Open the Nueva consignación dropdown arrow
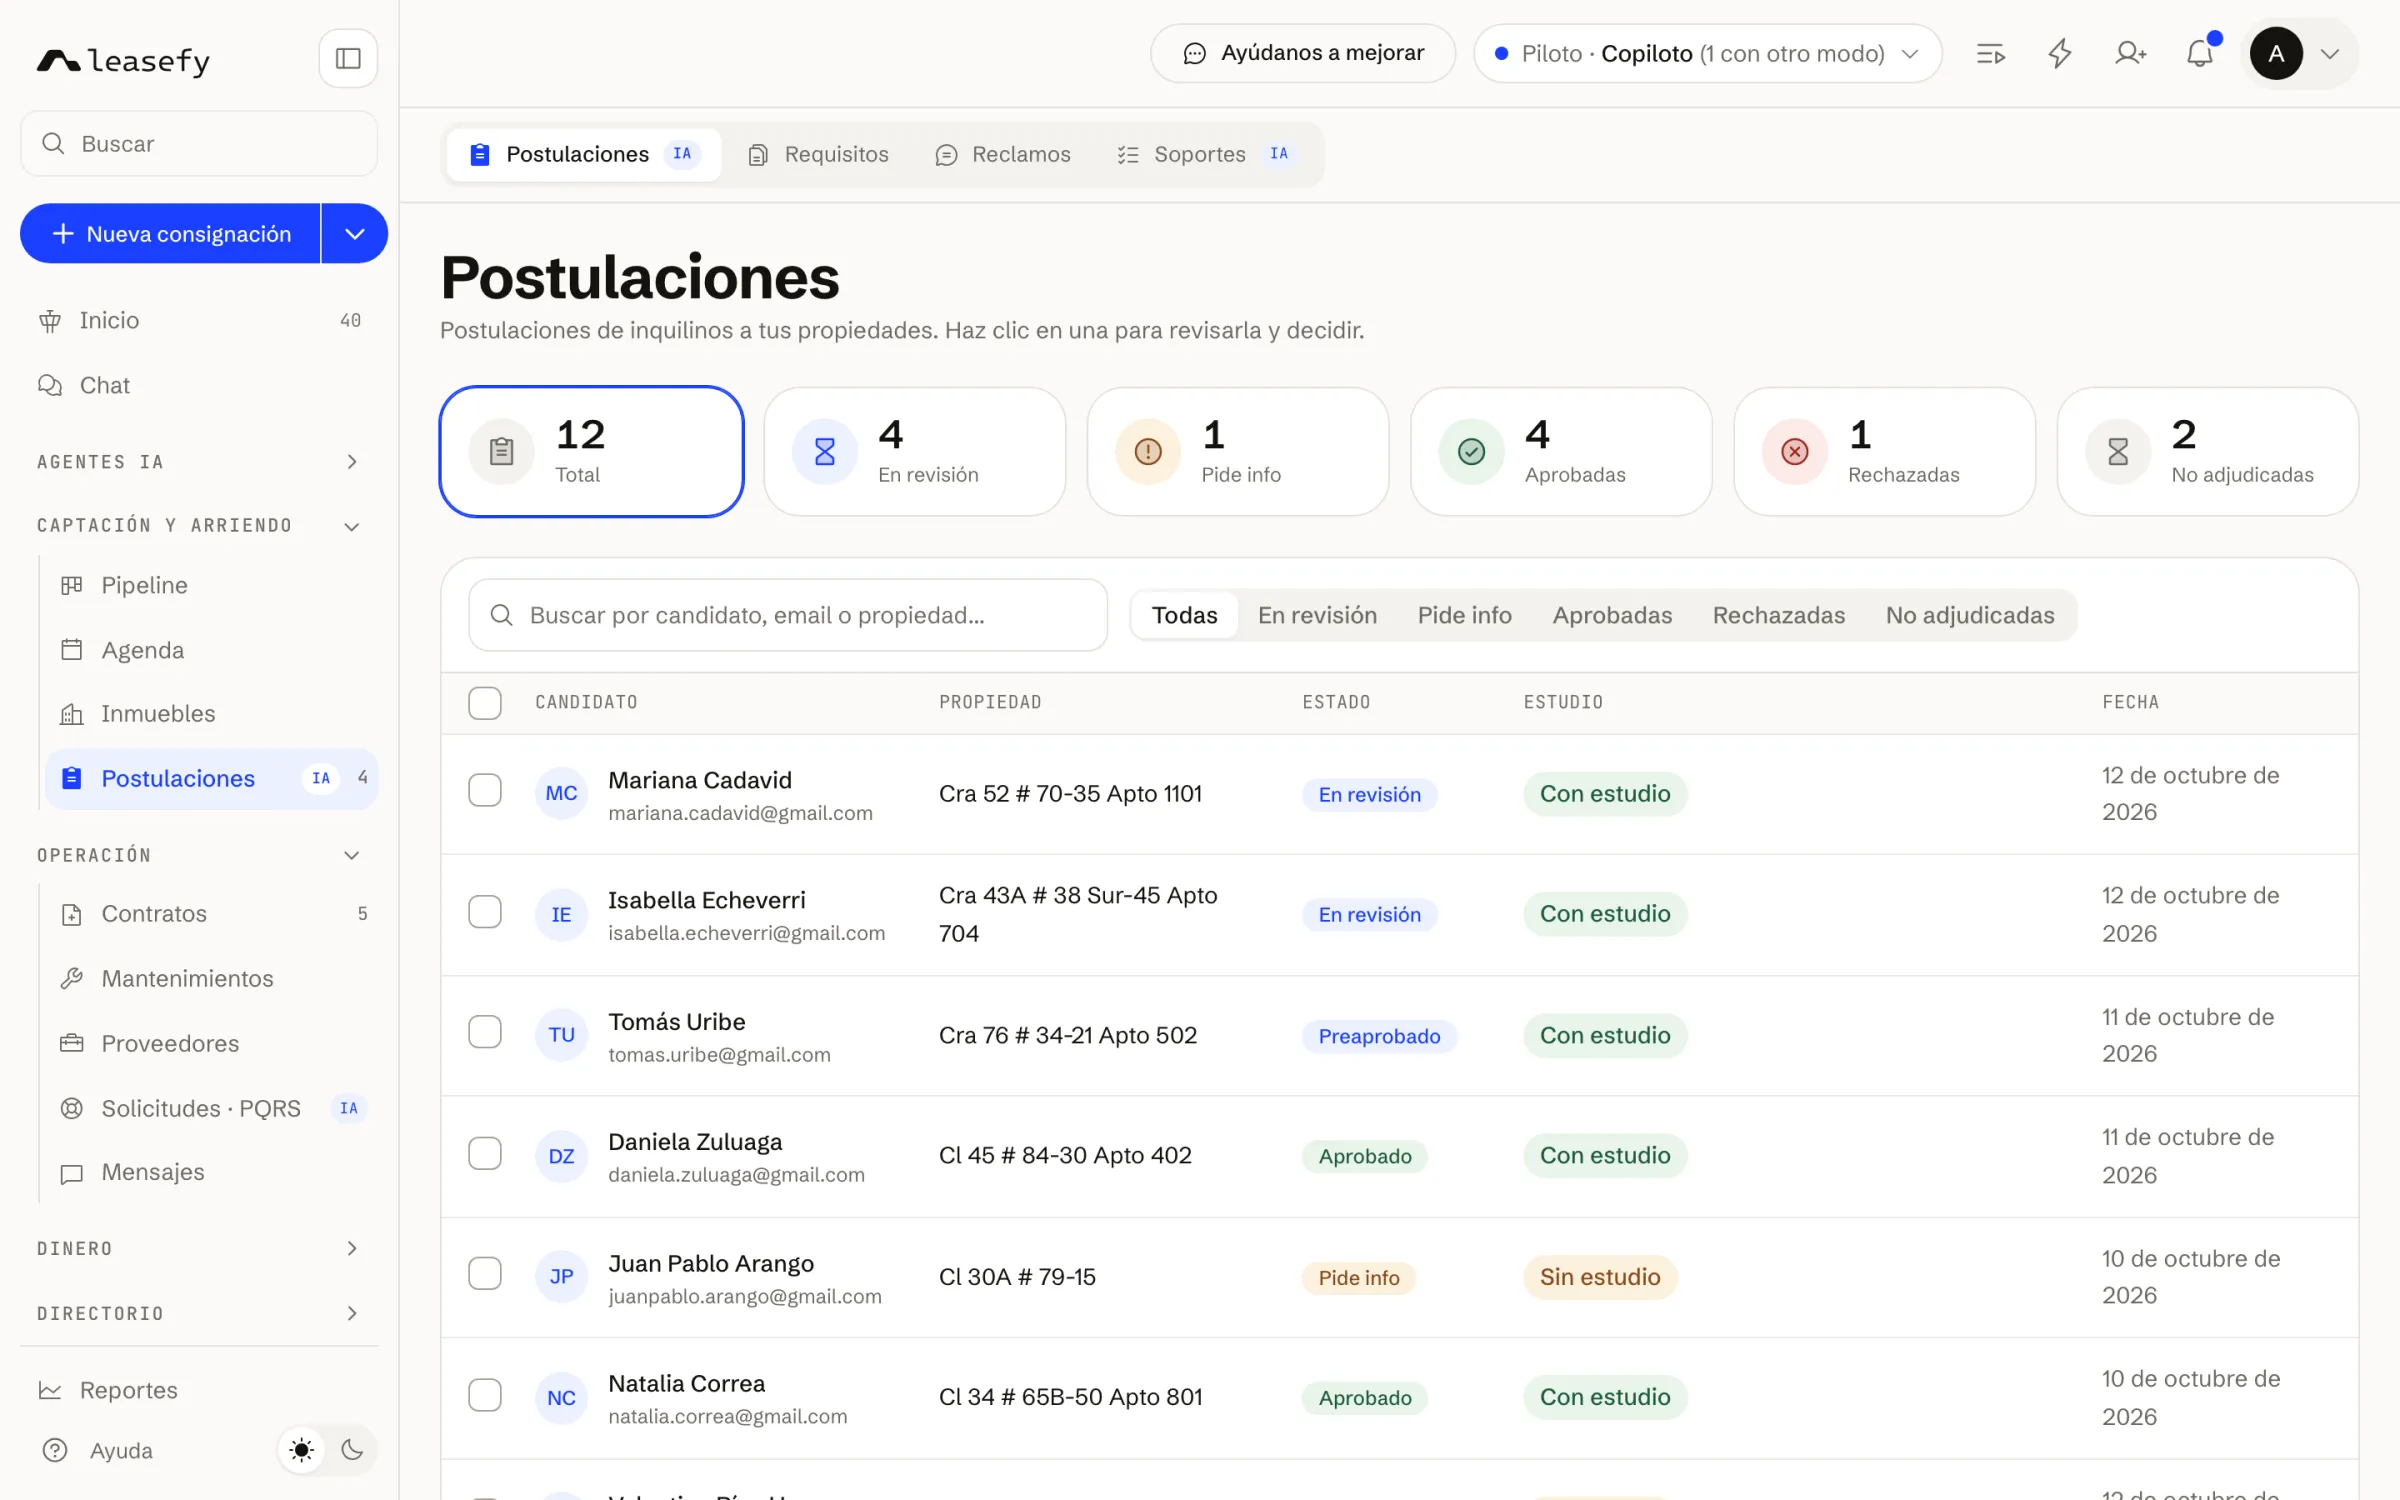 click(x=355, y=234)
